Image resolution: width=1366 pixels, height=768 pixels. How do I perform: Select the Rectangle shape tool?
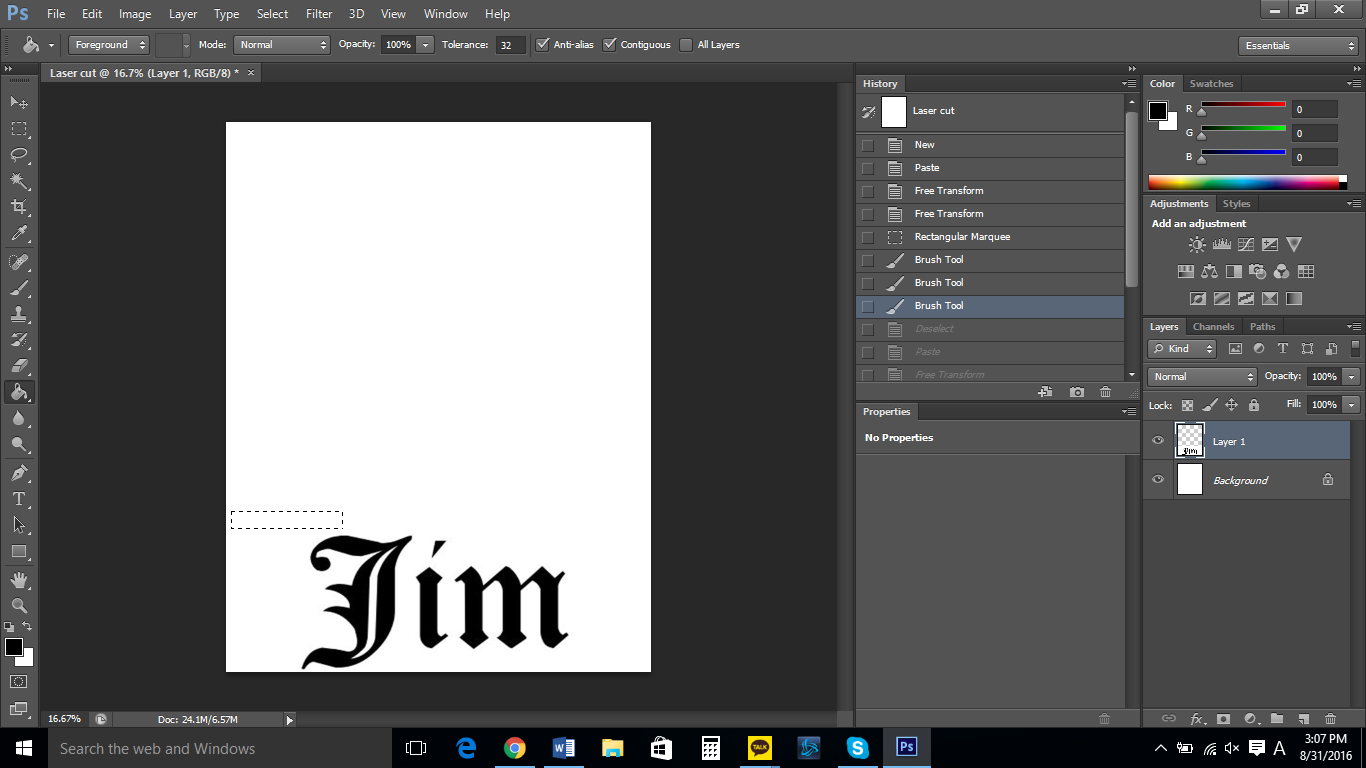[x=19, y=551]
